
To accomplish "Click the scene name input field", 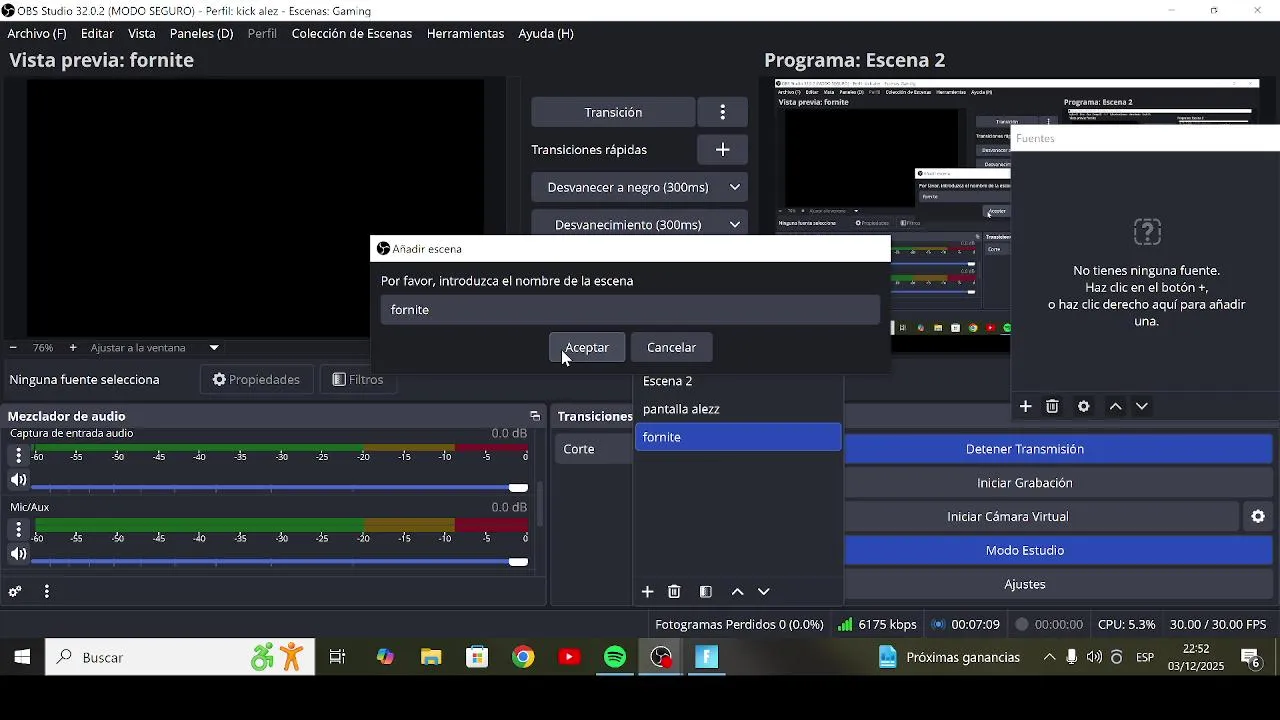I will coord(630,310).
